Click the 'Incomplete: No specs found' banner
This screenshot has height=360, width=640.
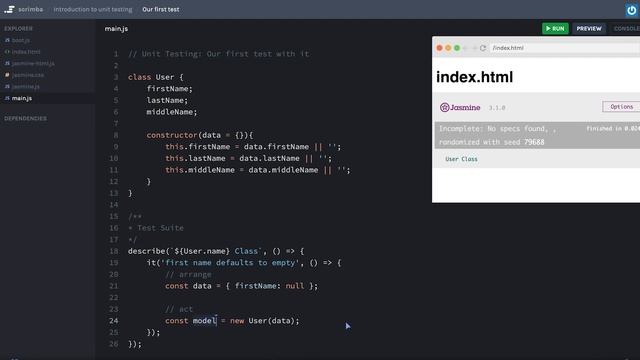[x=537, y=135]
